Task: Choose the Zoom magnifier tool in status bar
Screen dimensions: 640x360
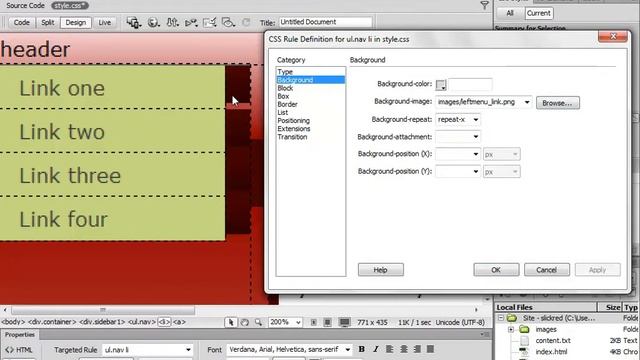Action: pyautogui.click(x=258, y=322)
